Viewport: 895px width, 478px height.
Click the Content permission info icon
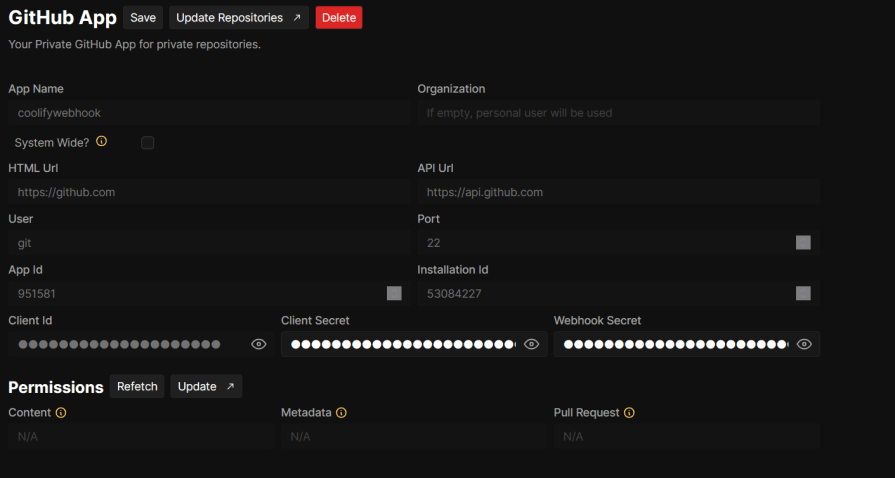click(x=61, y=412)
